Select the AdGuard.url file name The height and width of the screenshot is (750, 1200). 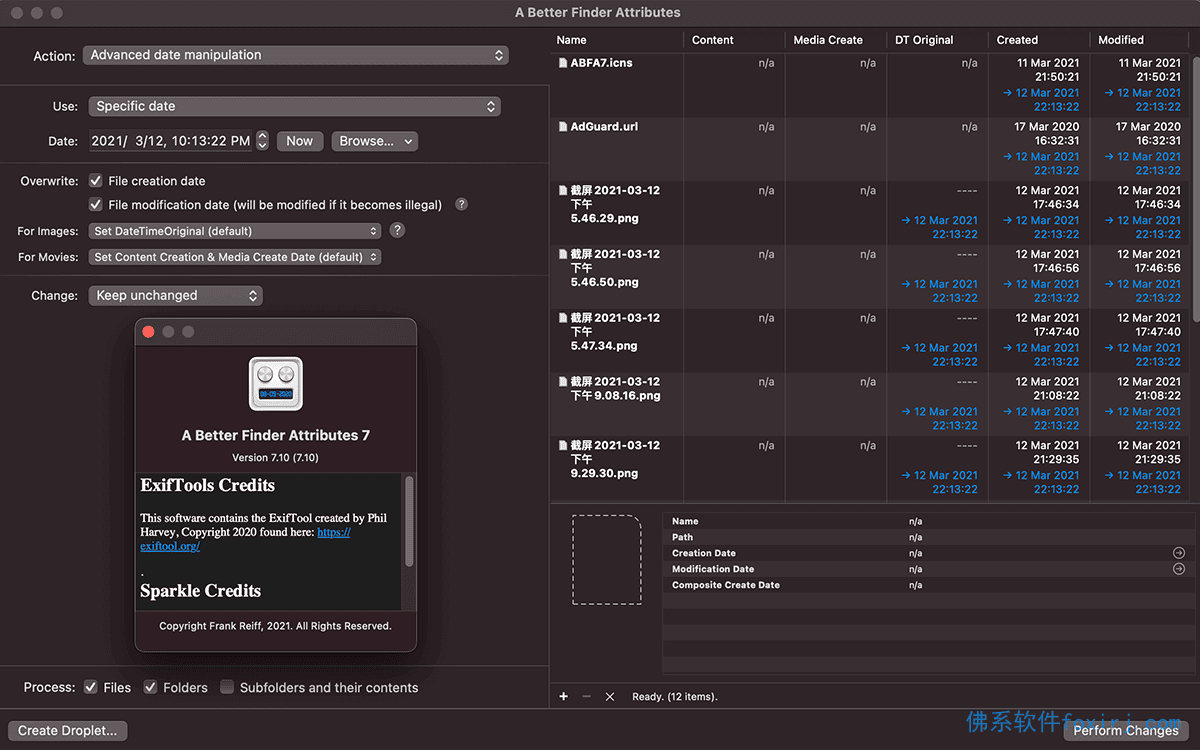604,127
